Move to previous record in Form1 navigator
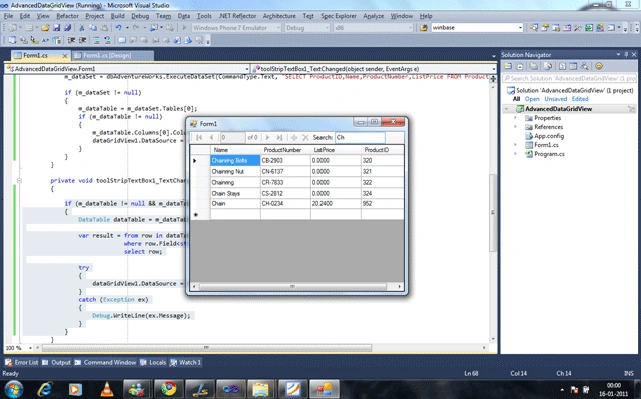The image size is (641, 399). click(211, 137)
